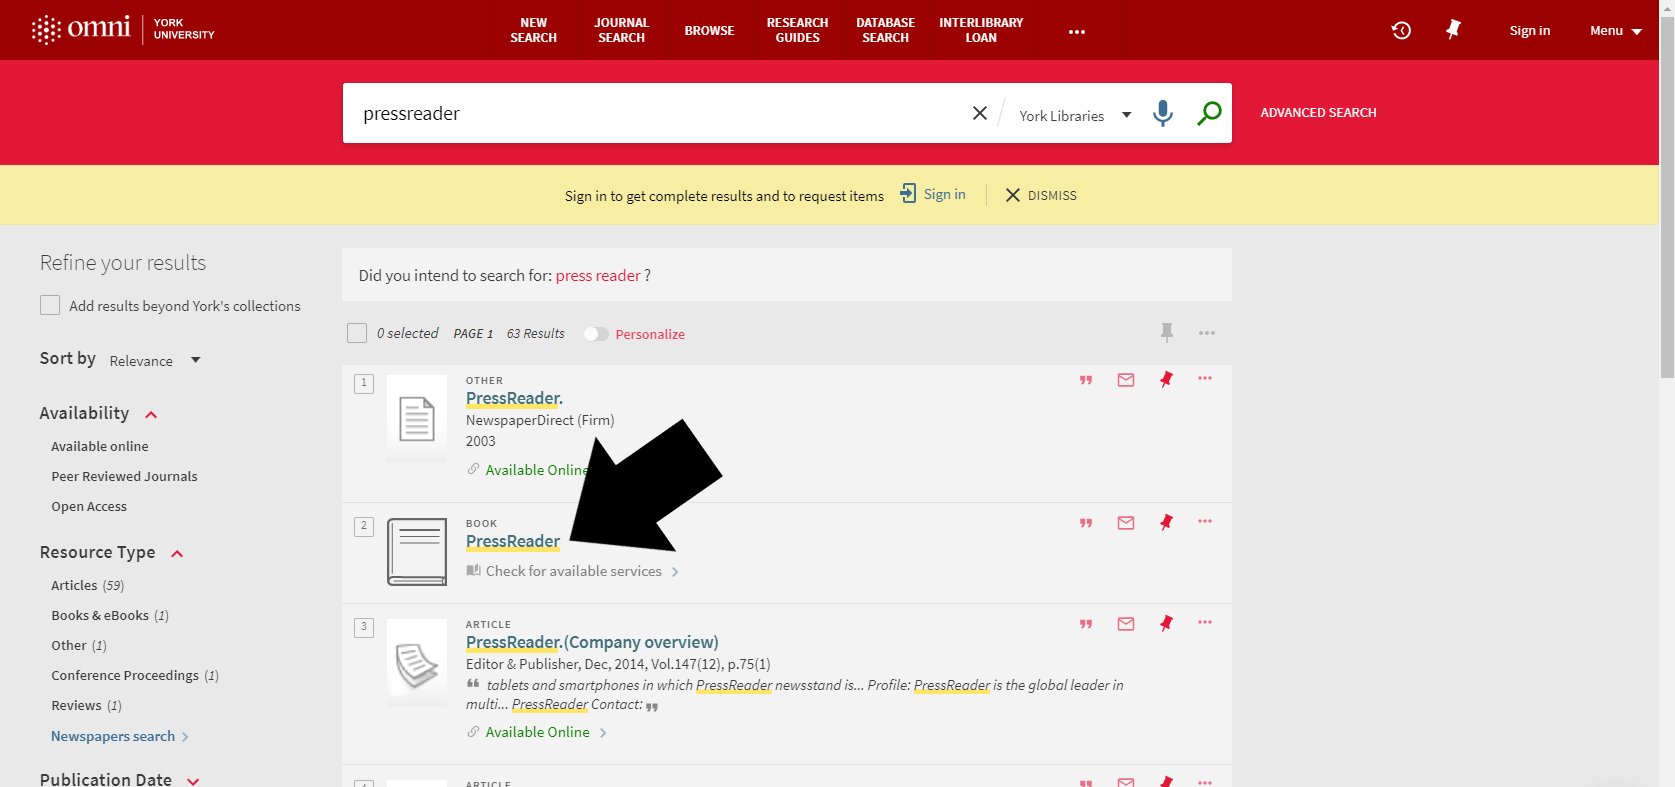Open the York Libraries scope dropdown

tap(1075, 115)
